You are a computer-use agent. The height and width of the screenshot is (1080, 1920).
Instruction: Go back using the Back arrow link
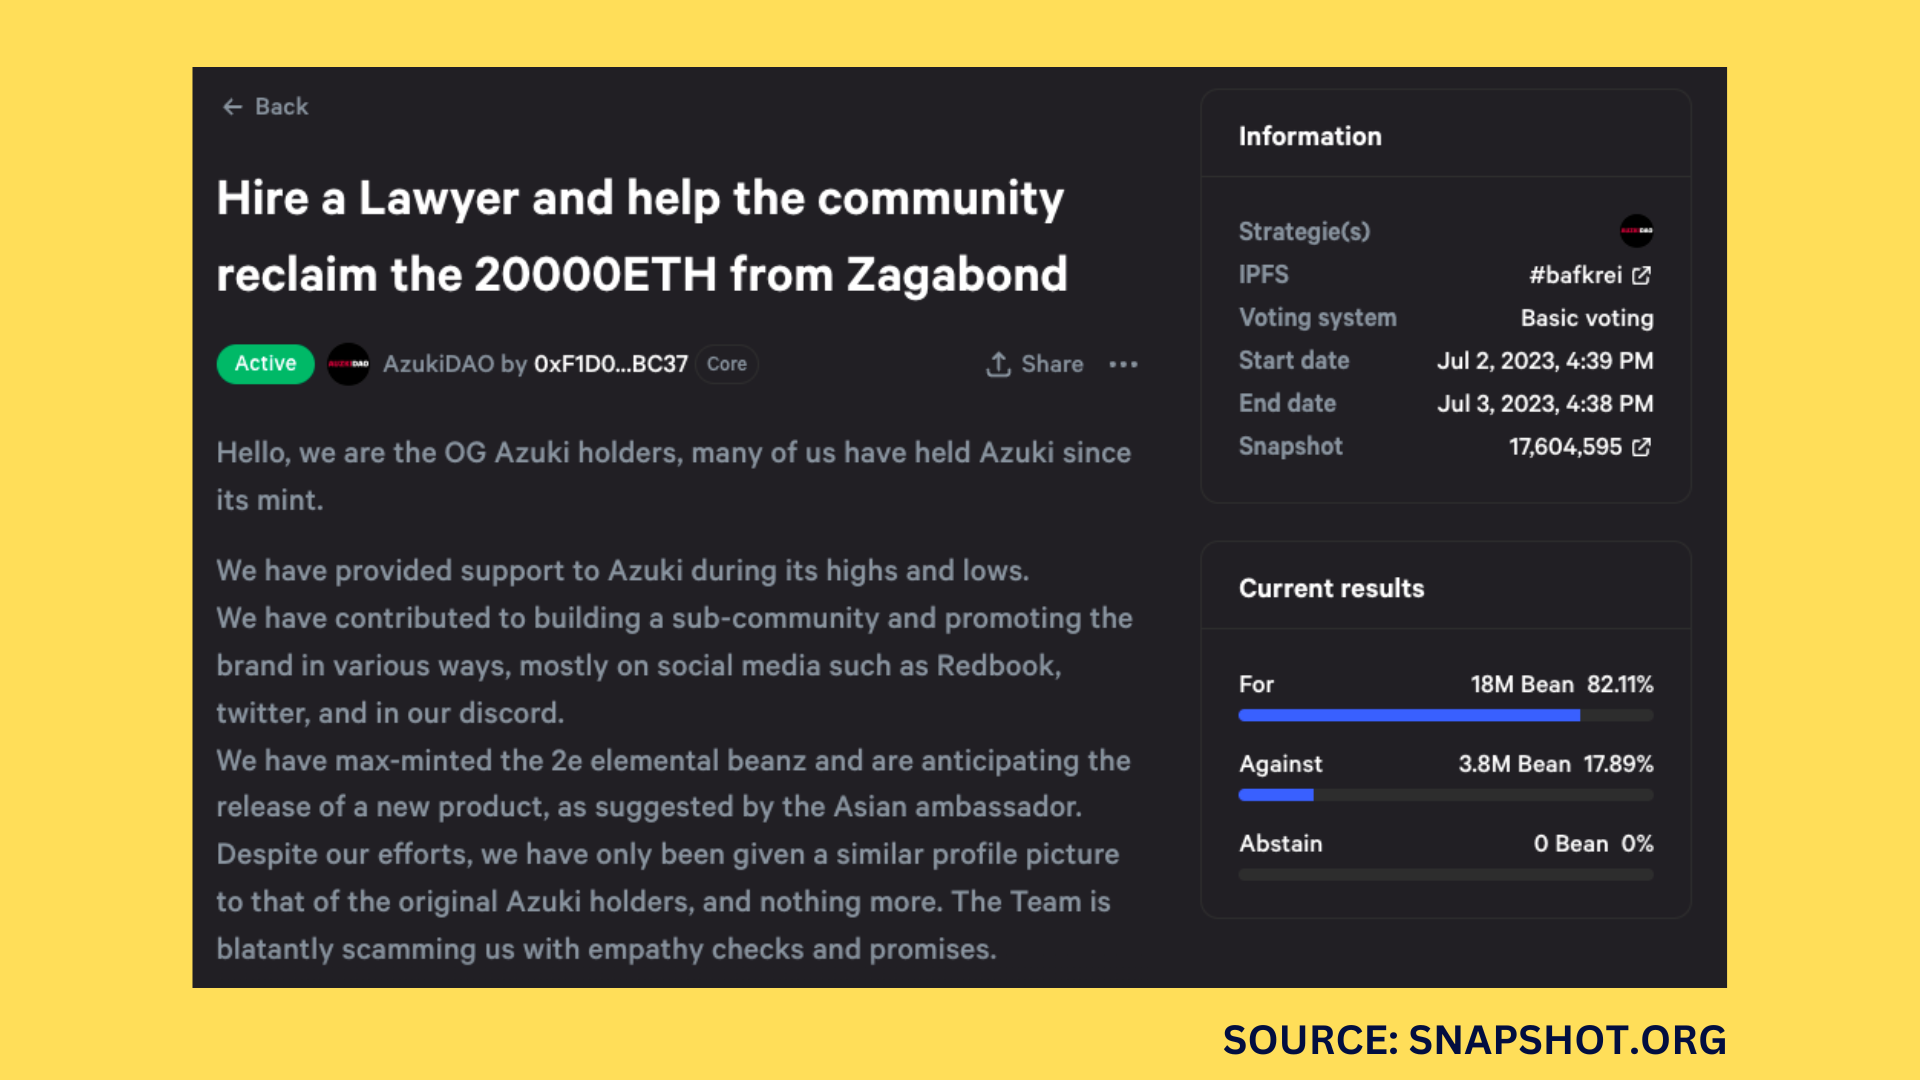click(x=265, y=106)
